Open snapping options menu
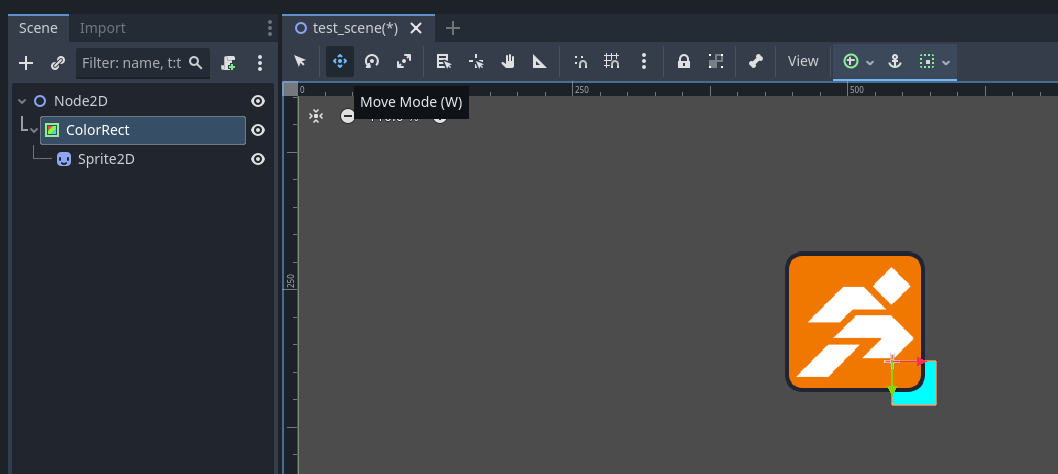1058x474 pixels. click(x=644, y=61)
